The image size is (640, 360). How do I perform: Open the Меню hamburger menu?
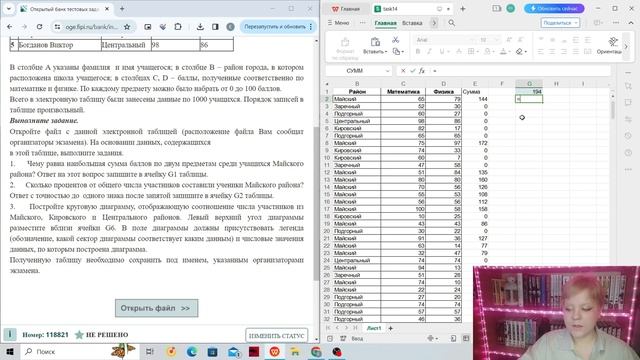point(338,23)
